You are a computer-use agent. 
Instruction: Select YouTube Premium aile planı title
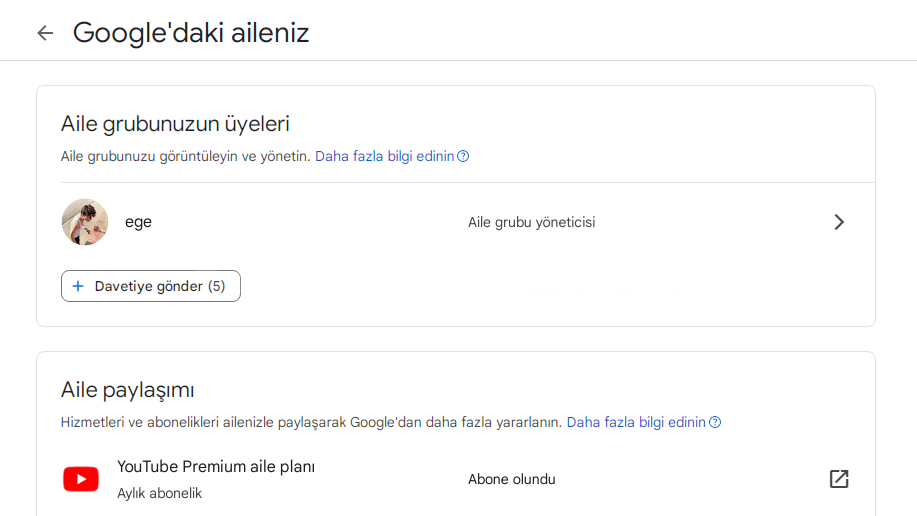(x=216, y=466)
